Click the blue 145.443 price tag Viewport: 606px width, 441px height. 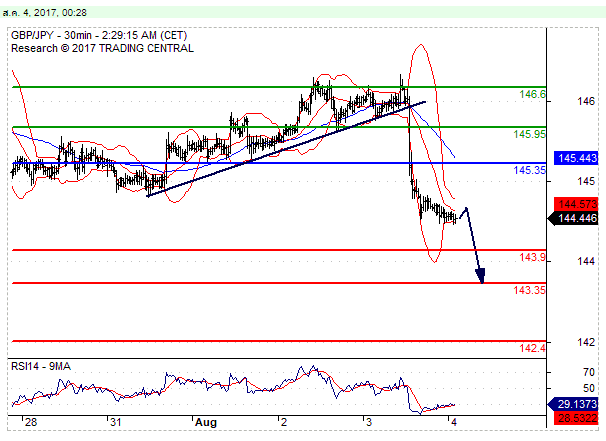click(x=576, y=158)
